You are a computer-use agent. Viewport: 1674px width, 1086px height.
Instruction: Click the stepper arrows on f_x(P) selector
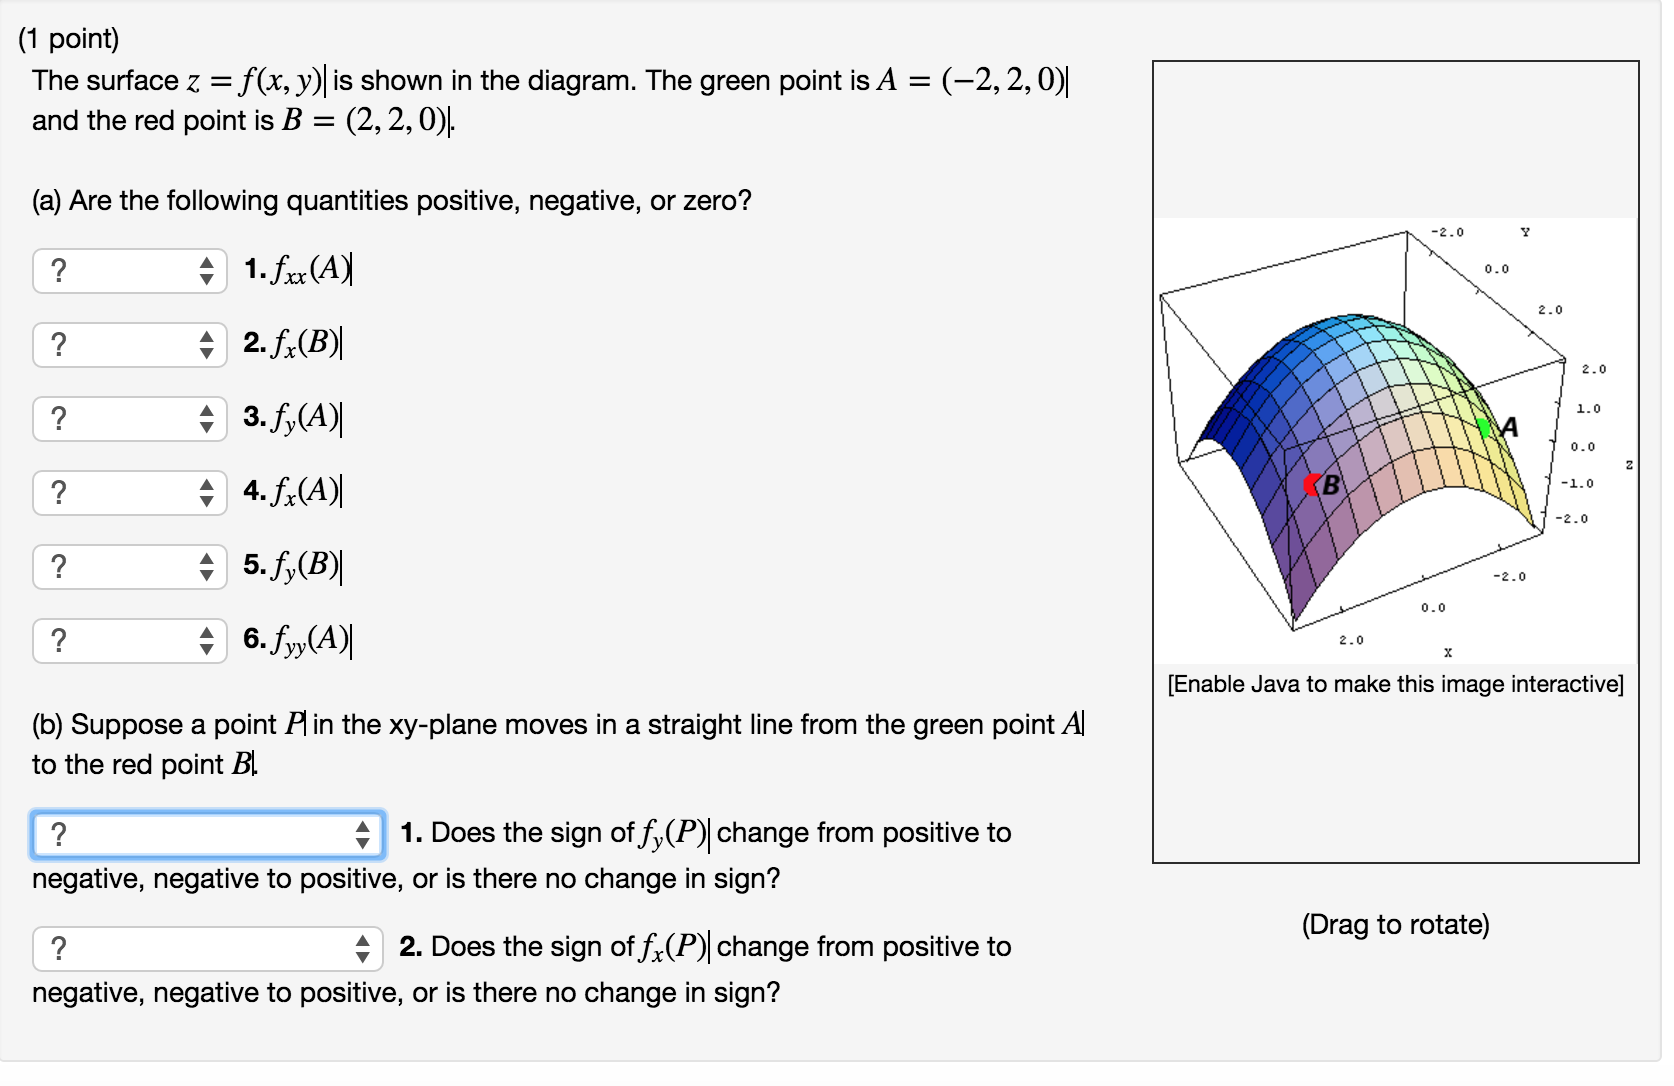[x=363, y=949]
